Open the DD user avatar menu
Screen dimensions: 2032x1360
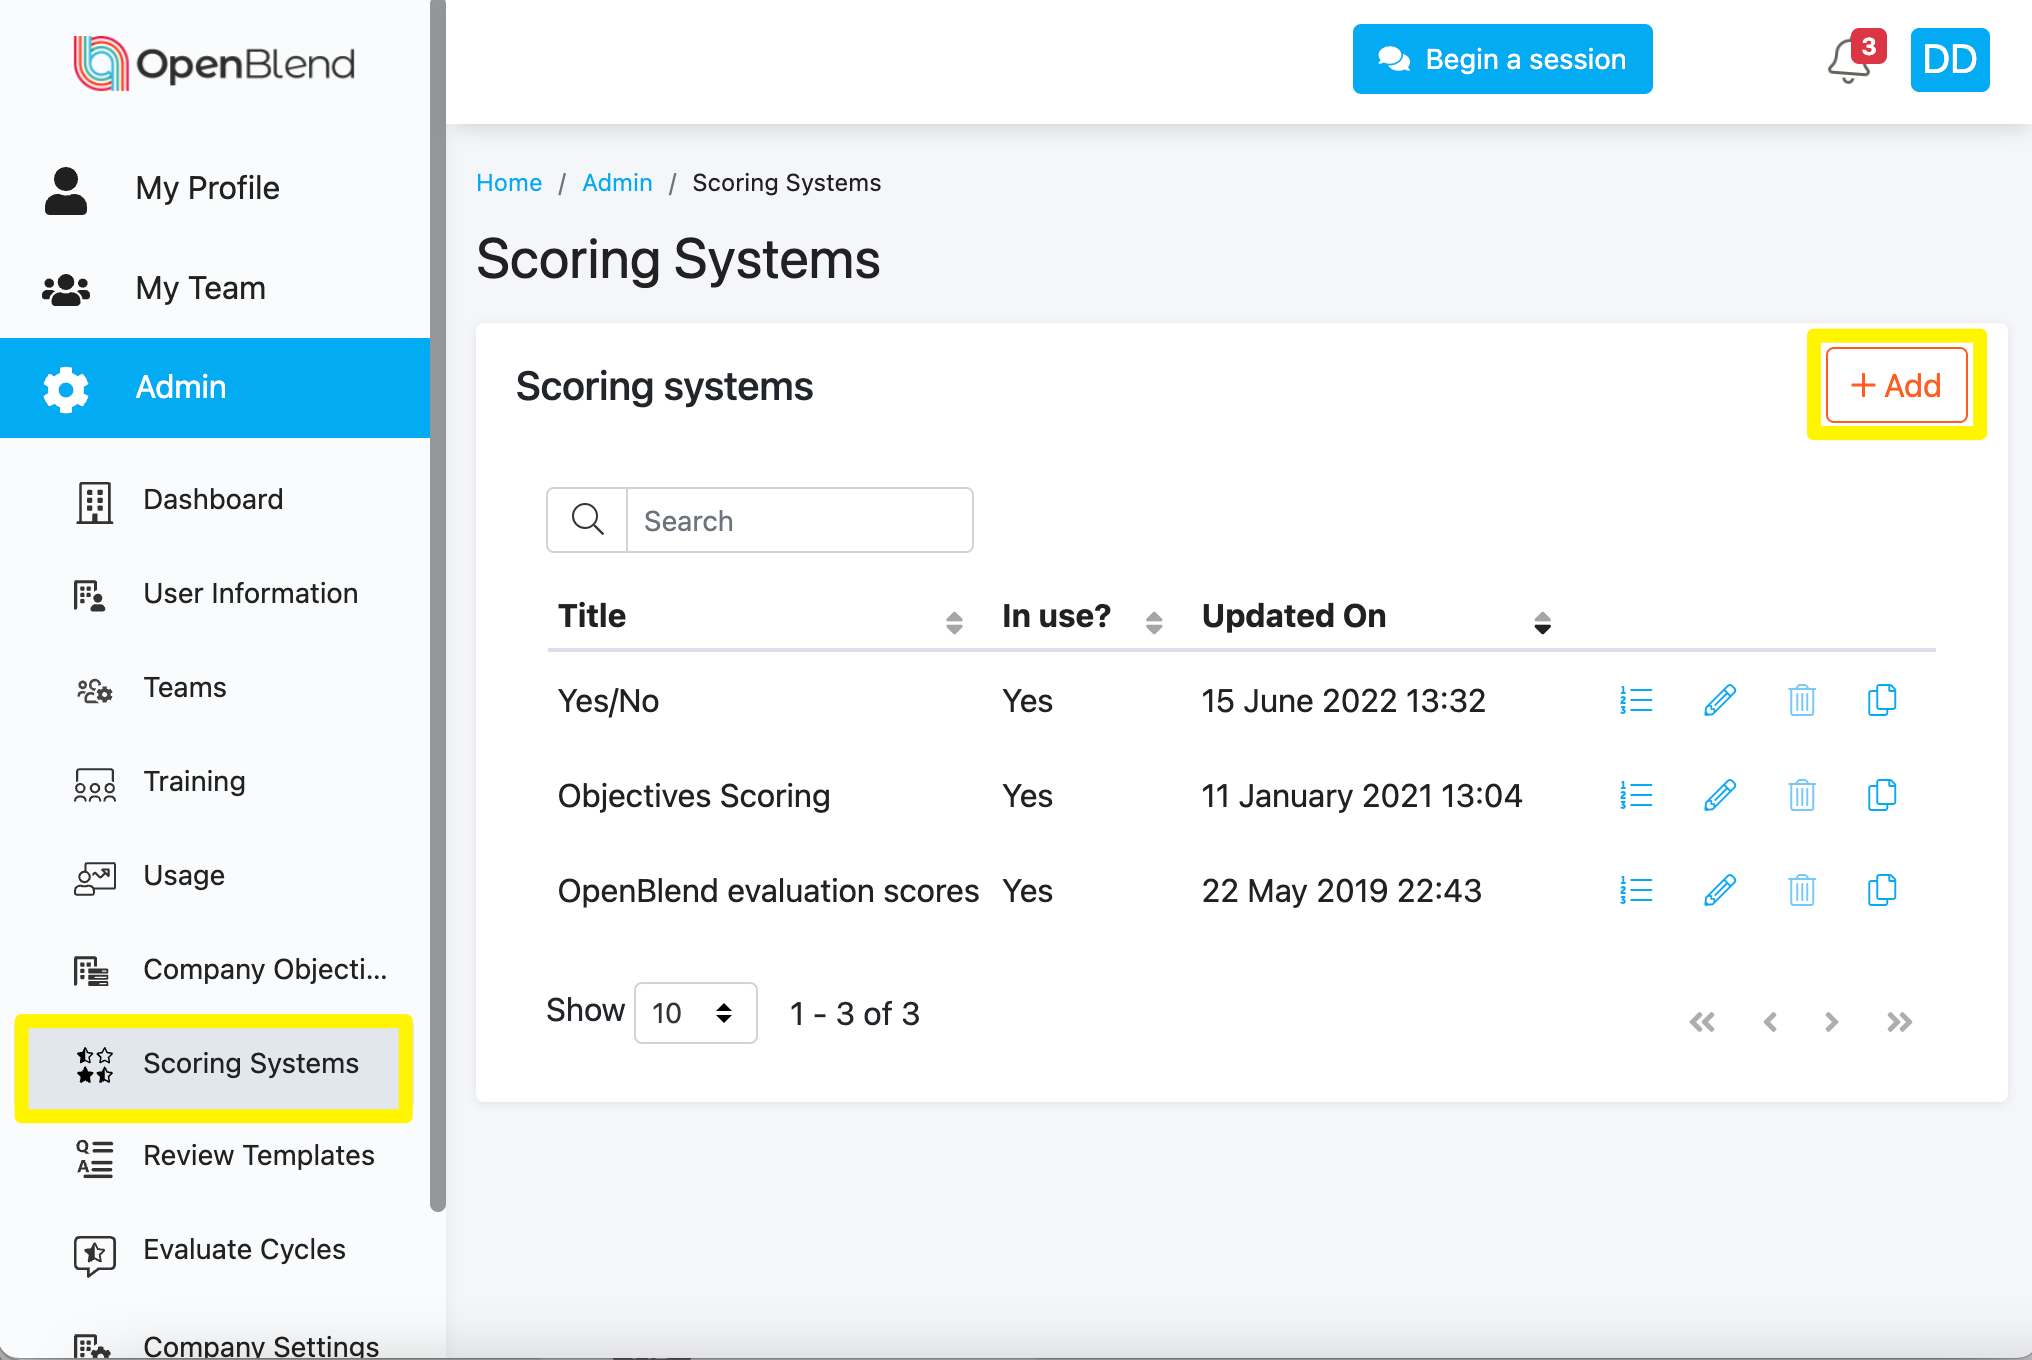[1949, 60]
